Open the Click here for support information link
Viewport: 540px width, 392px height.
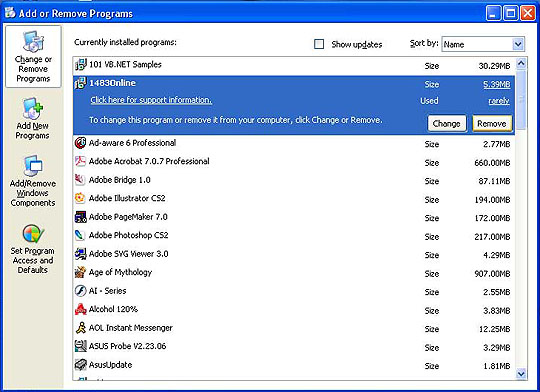click(151, 100)
